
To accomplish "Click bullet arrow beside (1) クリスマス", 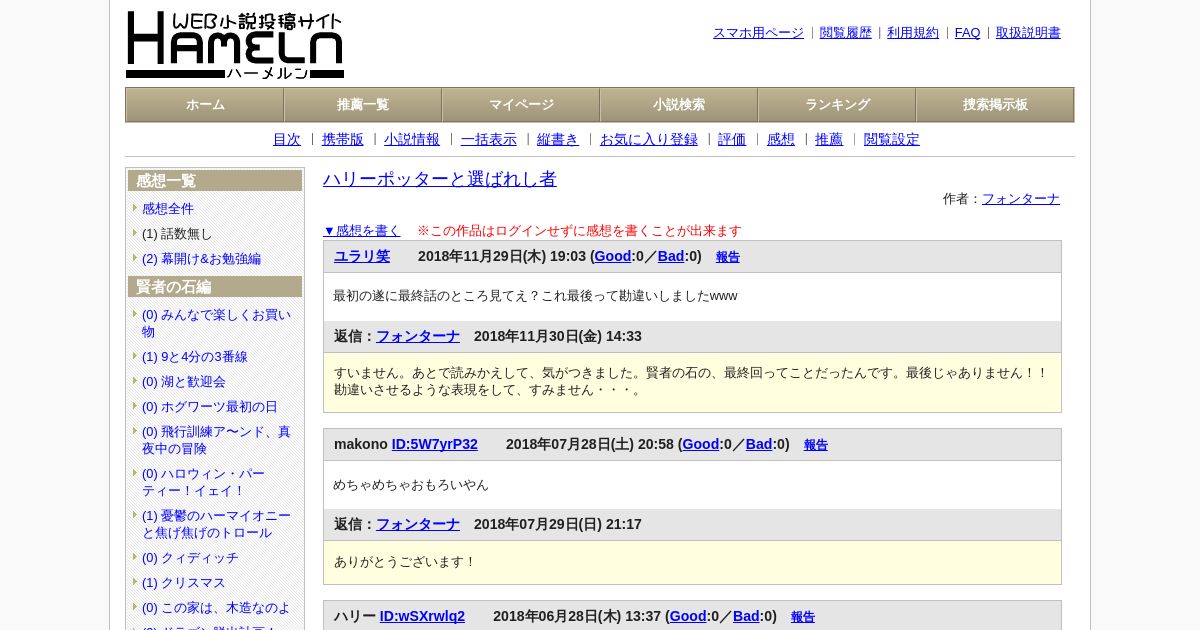I will click(x=135, y=582).
